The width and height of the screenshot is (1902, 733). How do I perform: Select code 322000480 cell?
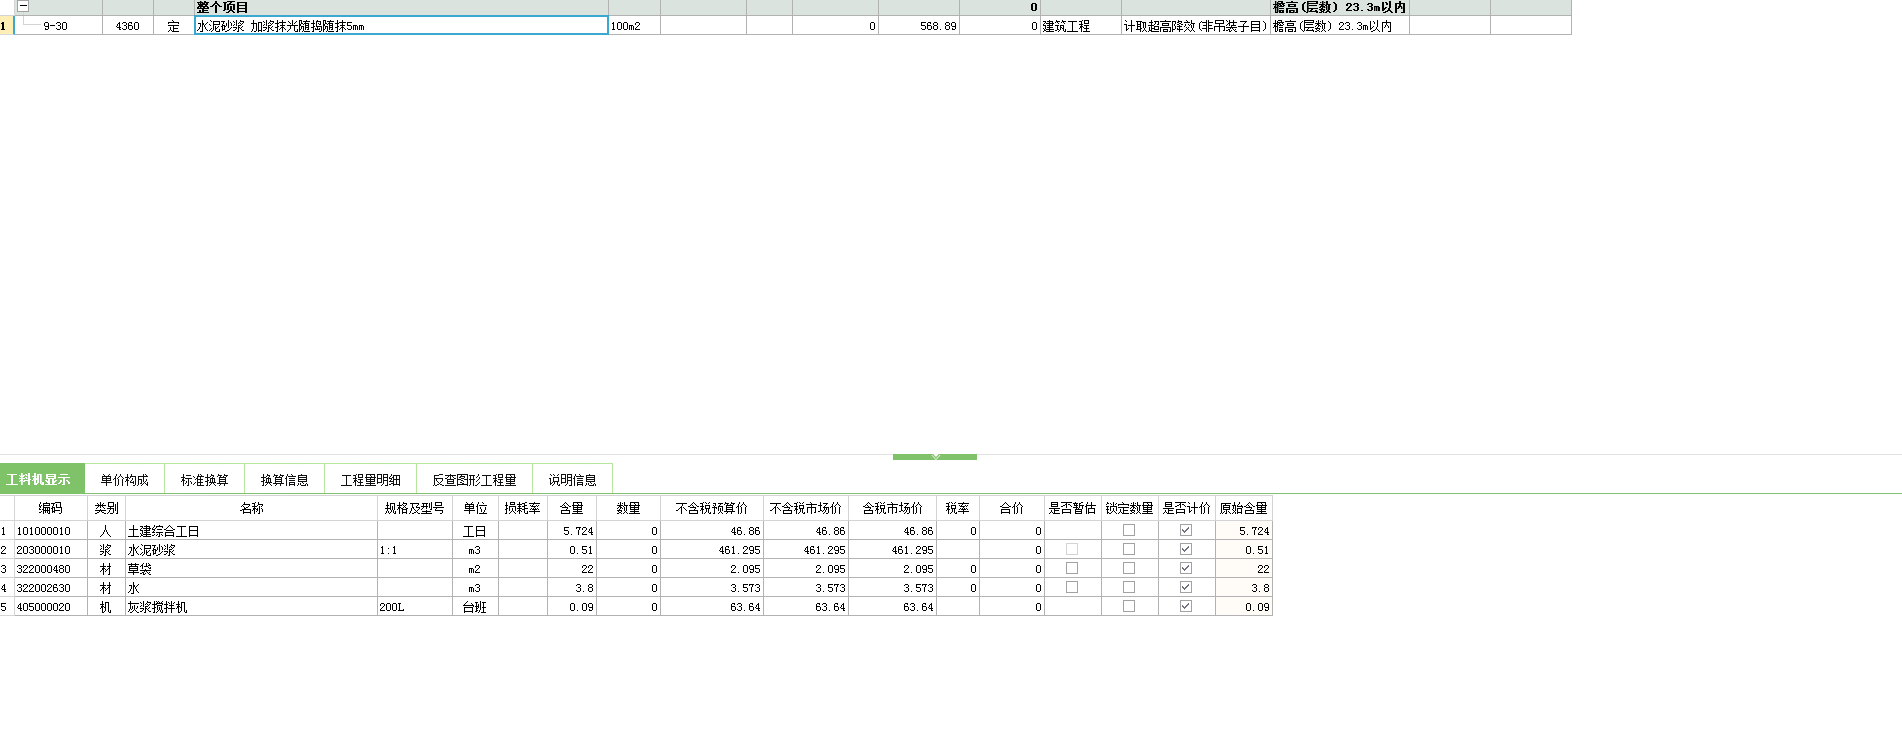(x=50, y=569)
